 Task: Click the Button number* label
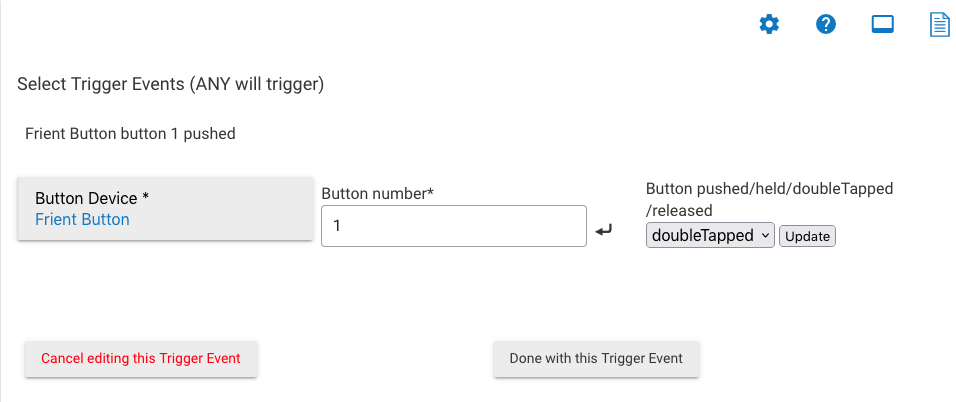click(377, 192)
